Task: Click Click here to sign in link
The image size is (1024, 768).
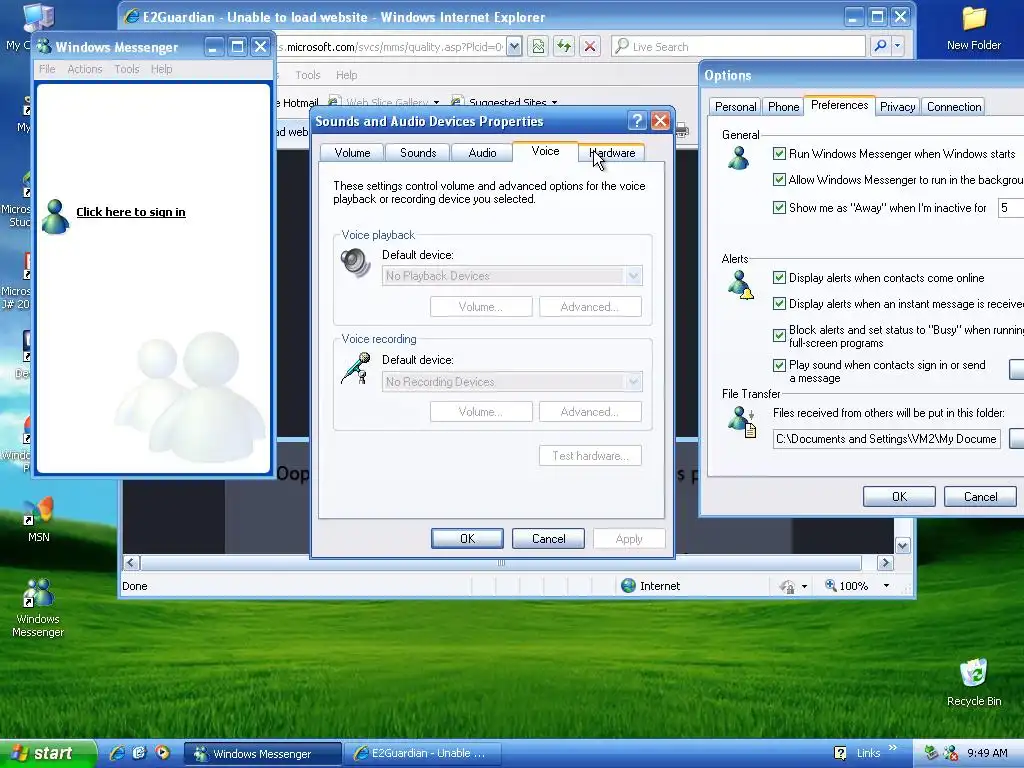Action: point(131,212)
